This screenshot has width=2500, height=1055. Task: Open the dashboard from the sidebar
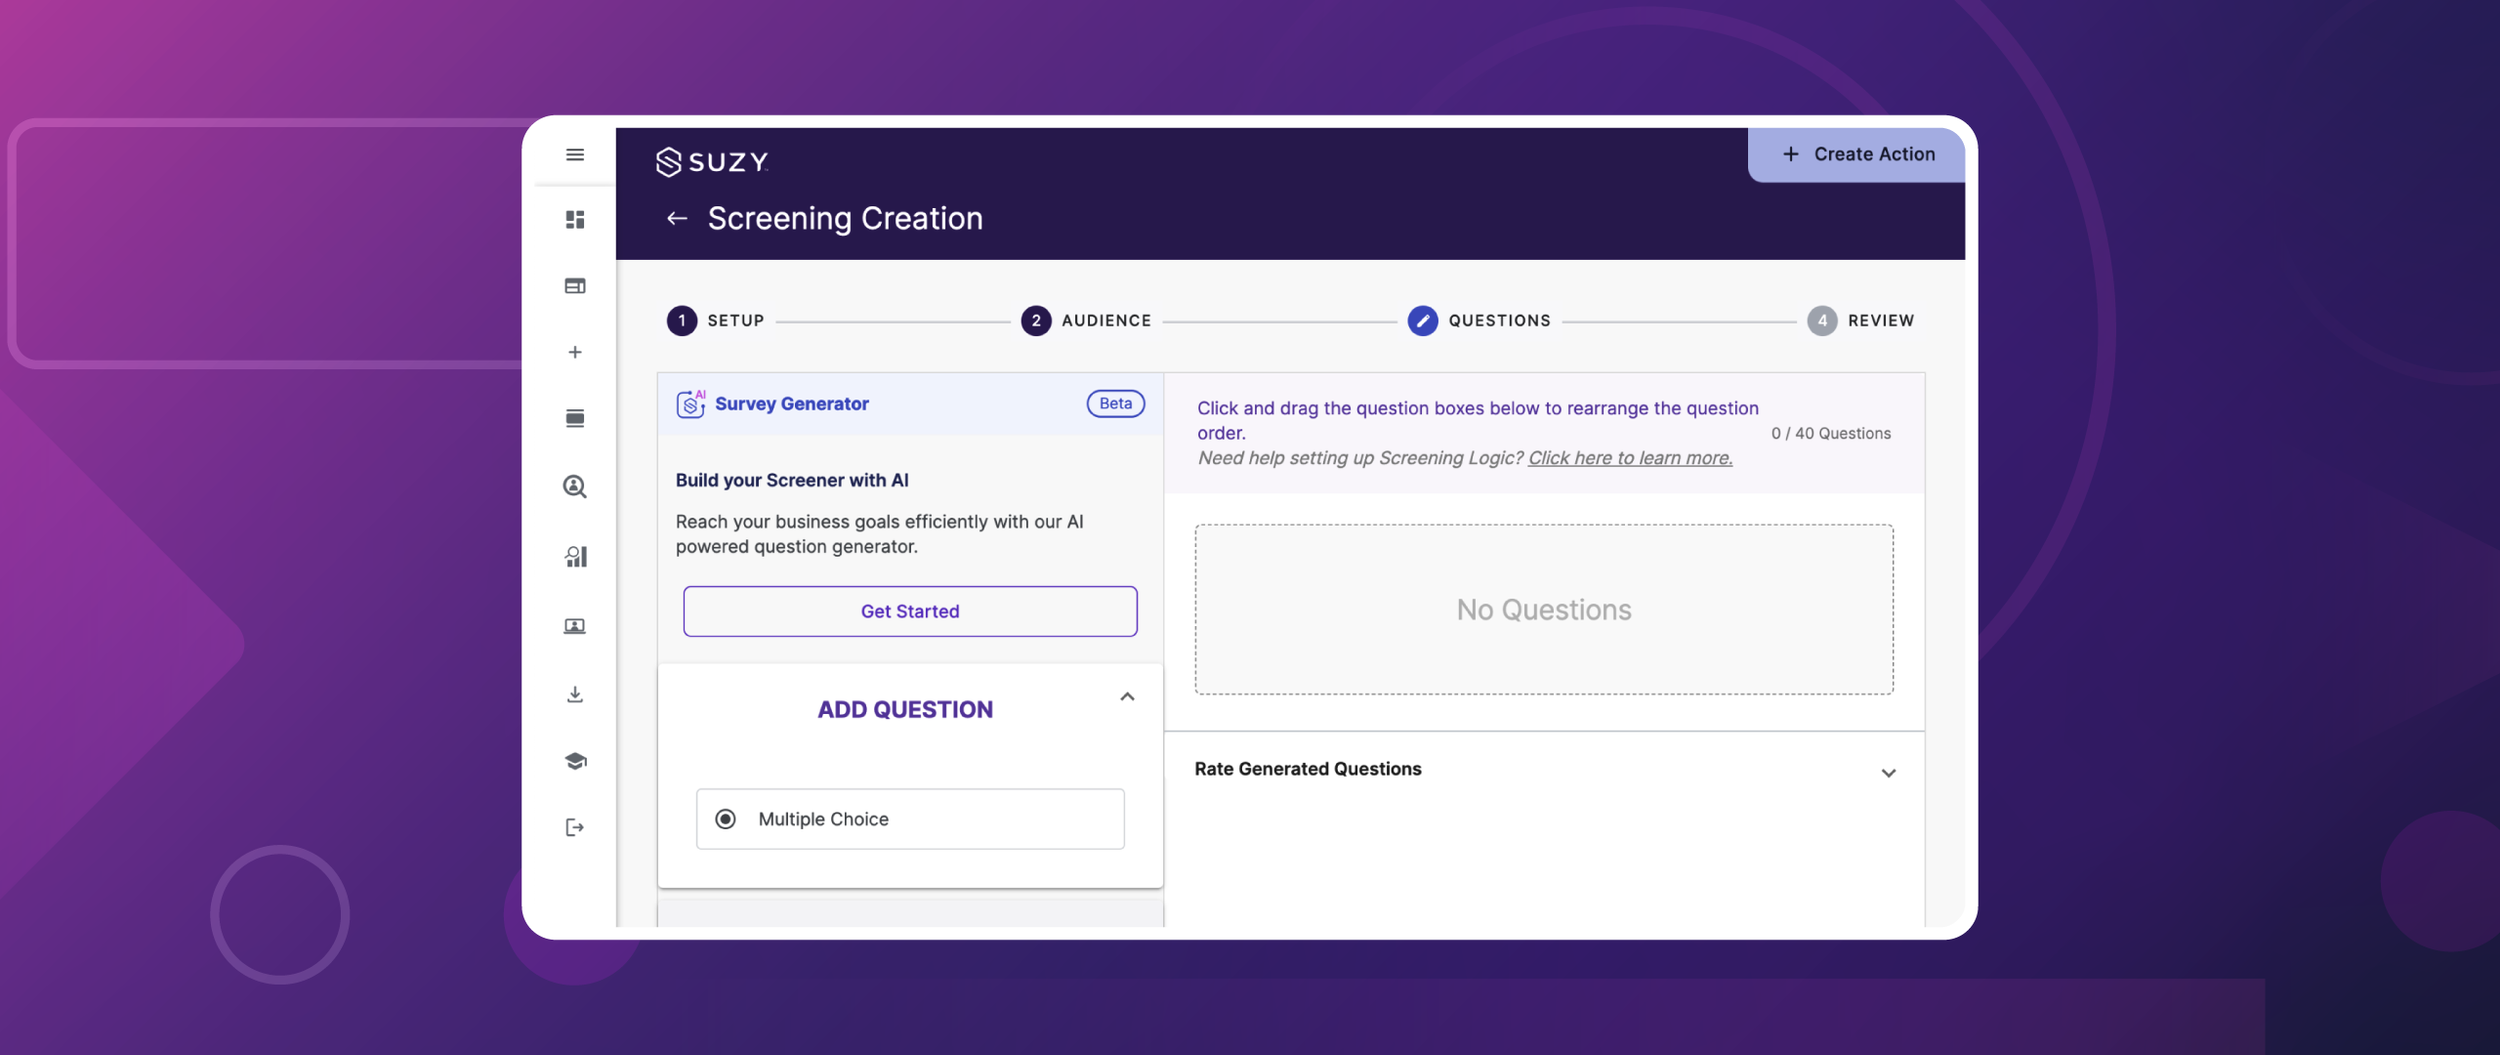coord(575,220)
